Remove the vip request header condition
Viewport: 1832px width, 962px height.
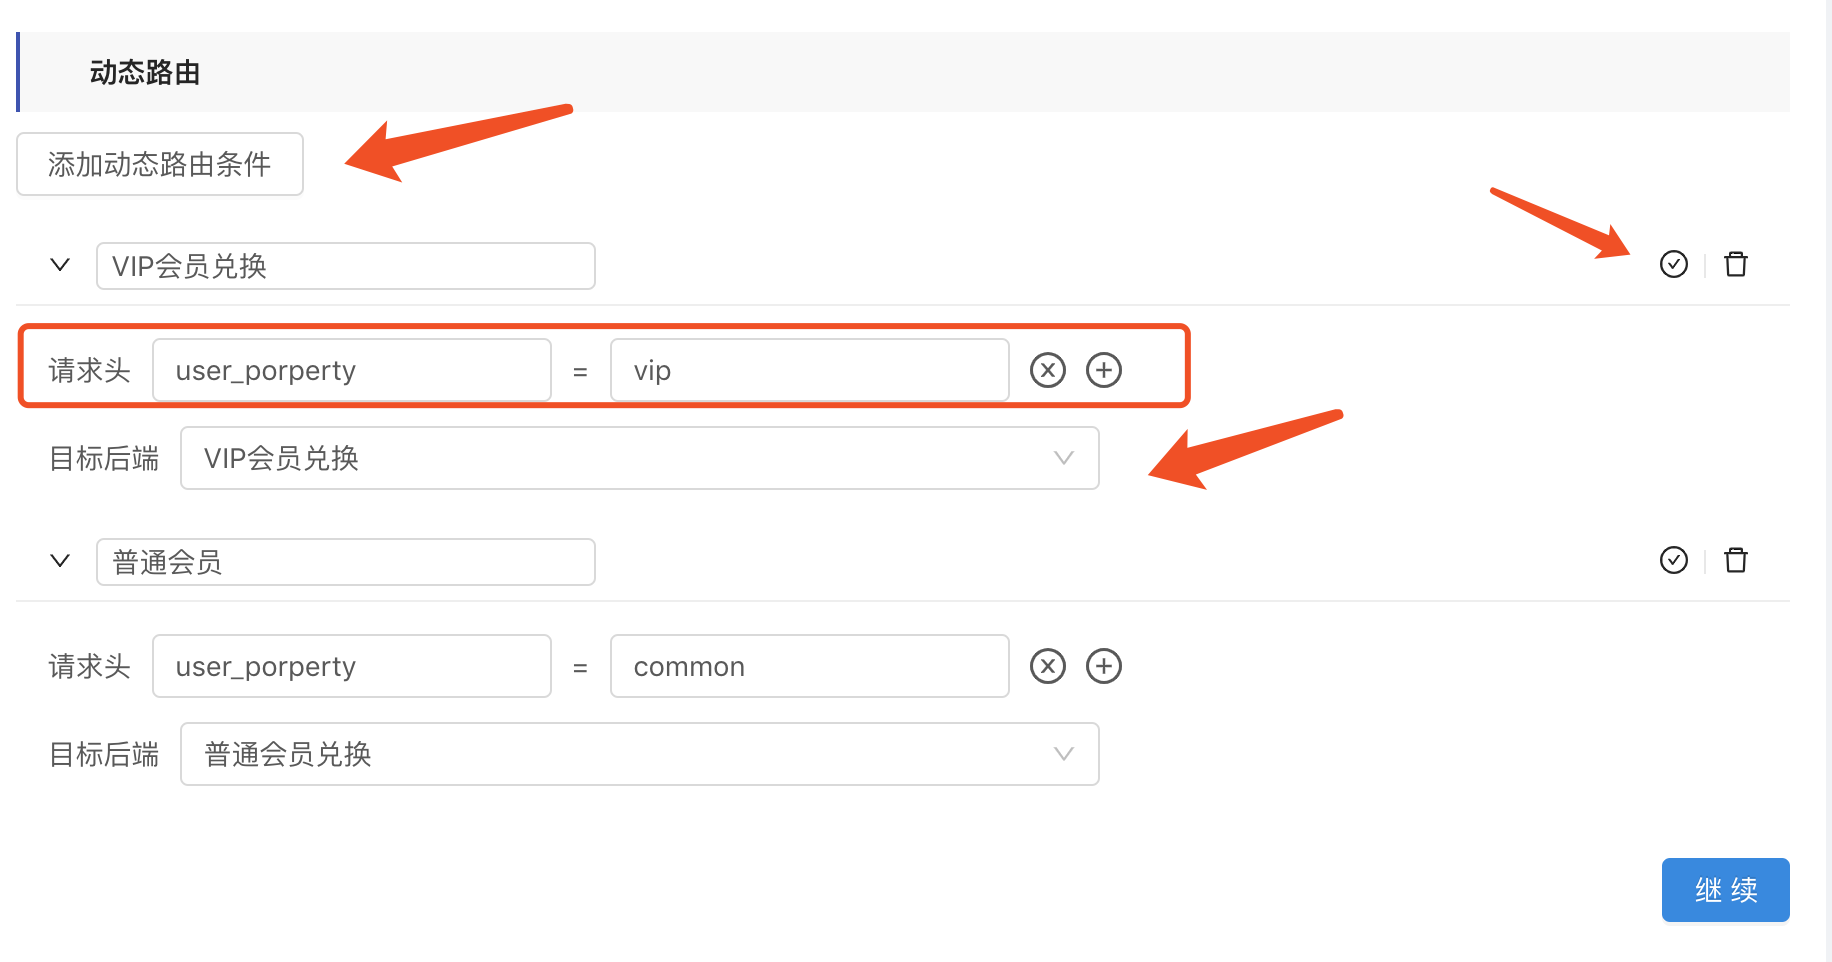click(x=1048, y=370)
